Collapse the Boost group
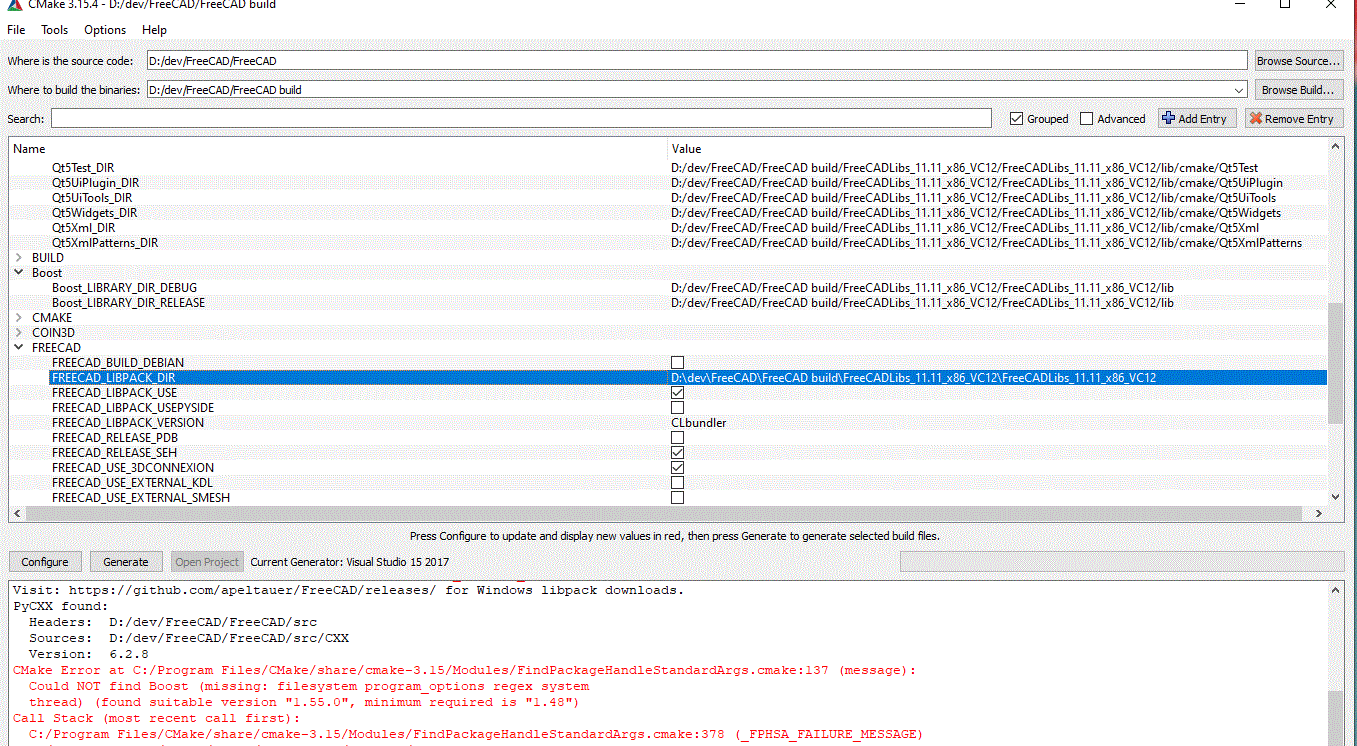Screen dimensions: 1357x746 click(19, 272)
